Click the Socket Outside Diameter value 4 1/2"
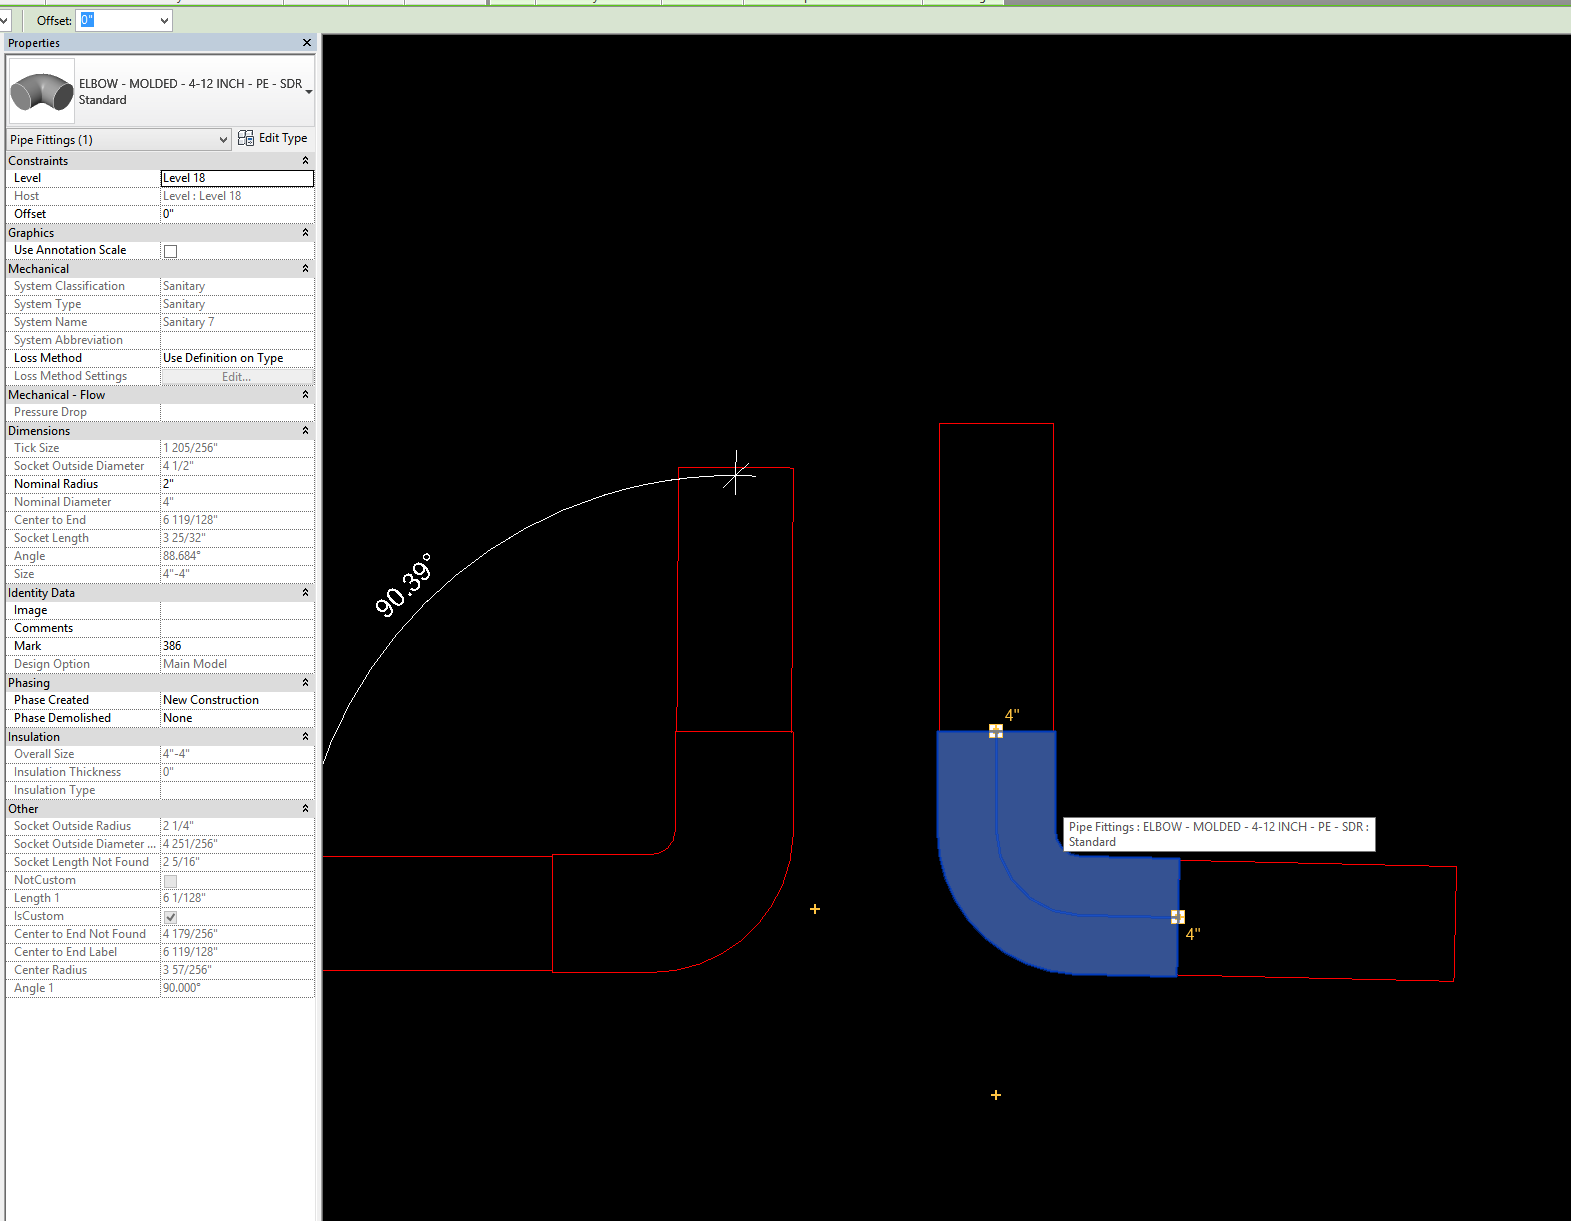Viewport: 1571px width, 1221px height. pyautogui.click(x=237, y=466)
